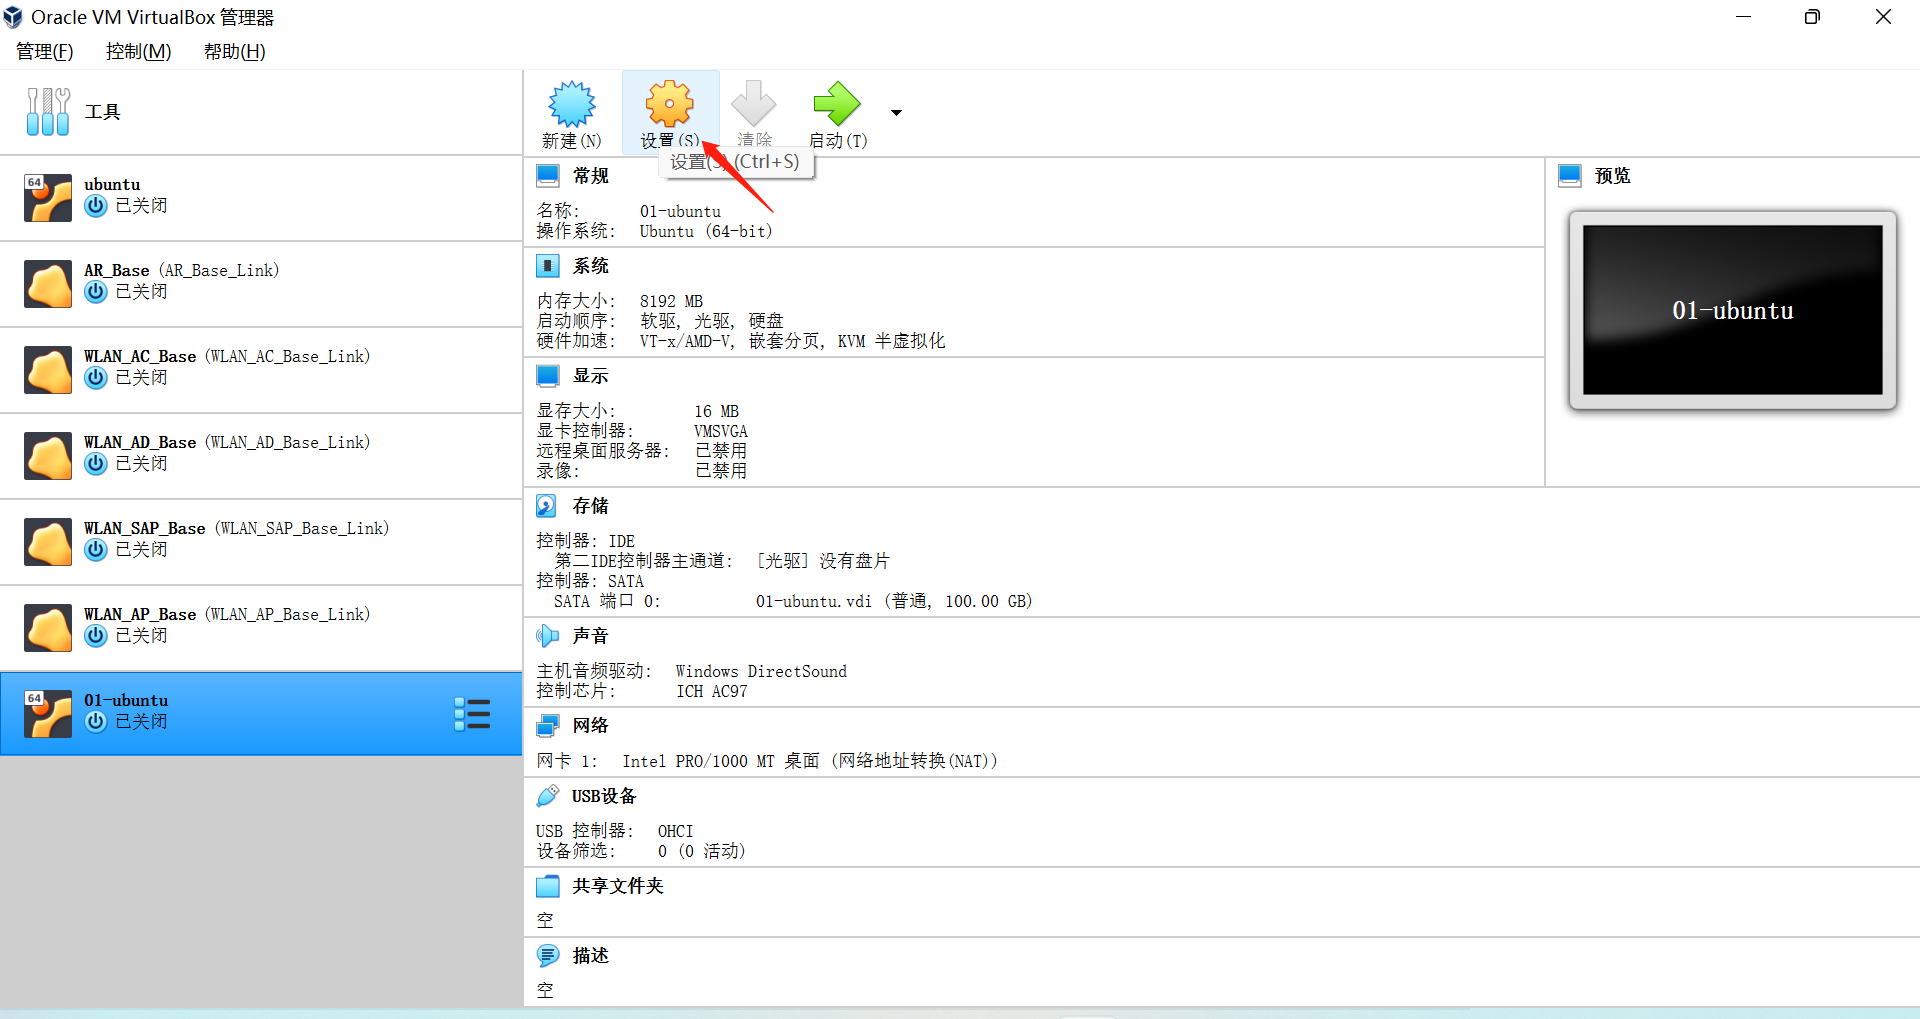Select the ubuntu VM icon
Image resolution: width=1920 pixels, height=1019 pixels.
(x=48, y=197)
